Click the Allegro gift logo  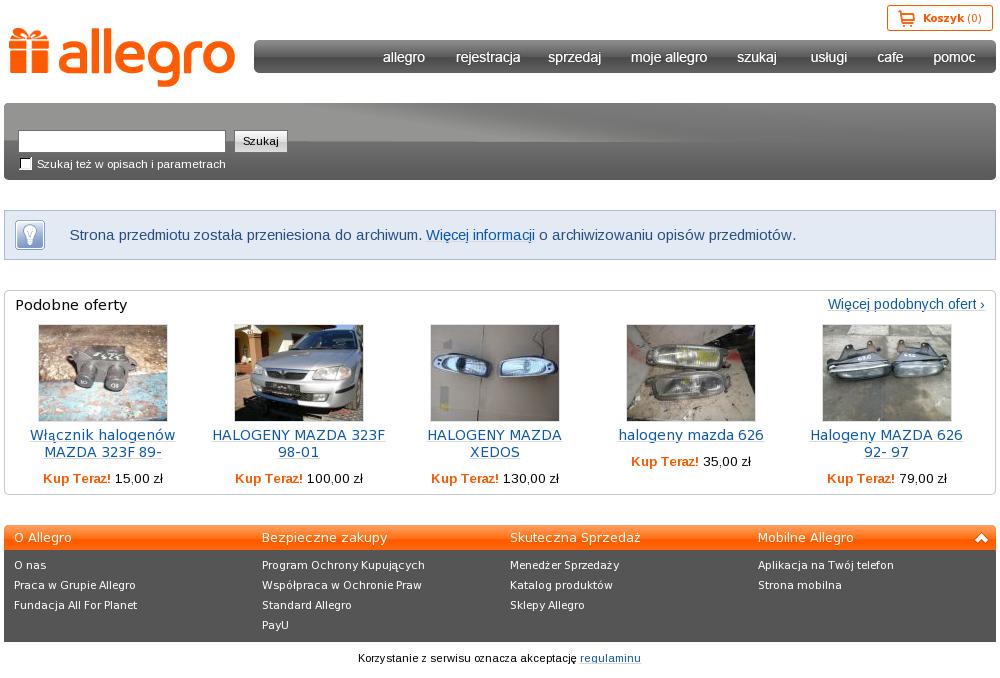122,56
